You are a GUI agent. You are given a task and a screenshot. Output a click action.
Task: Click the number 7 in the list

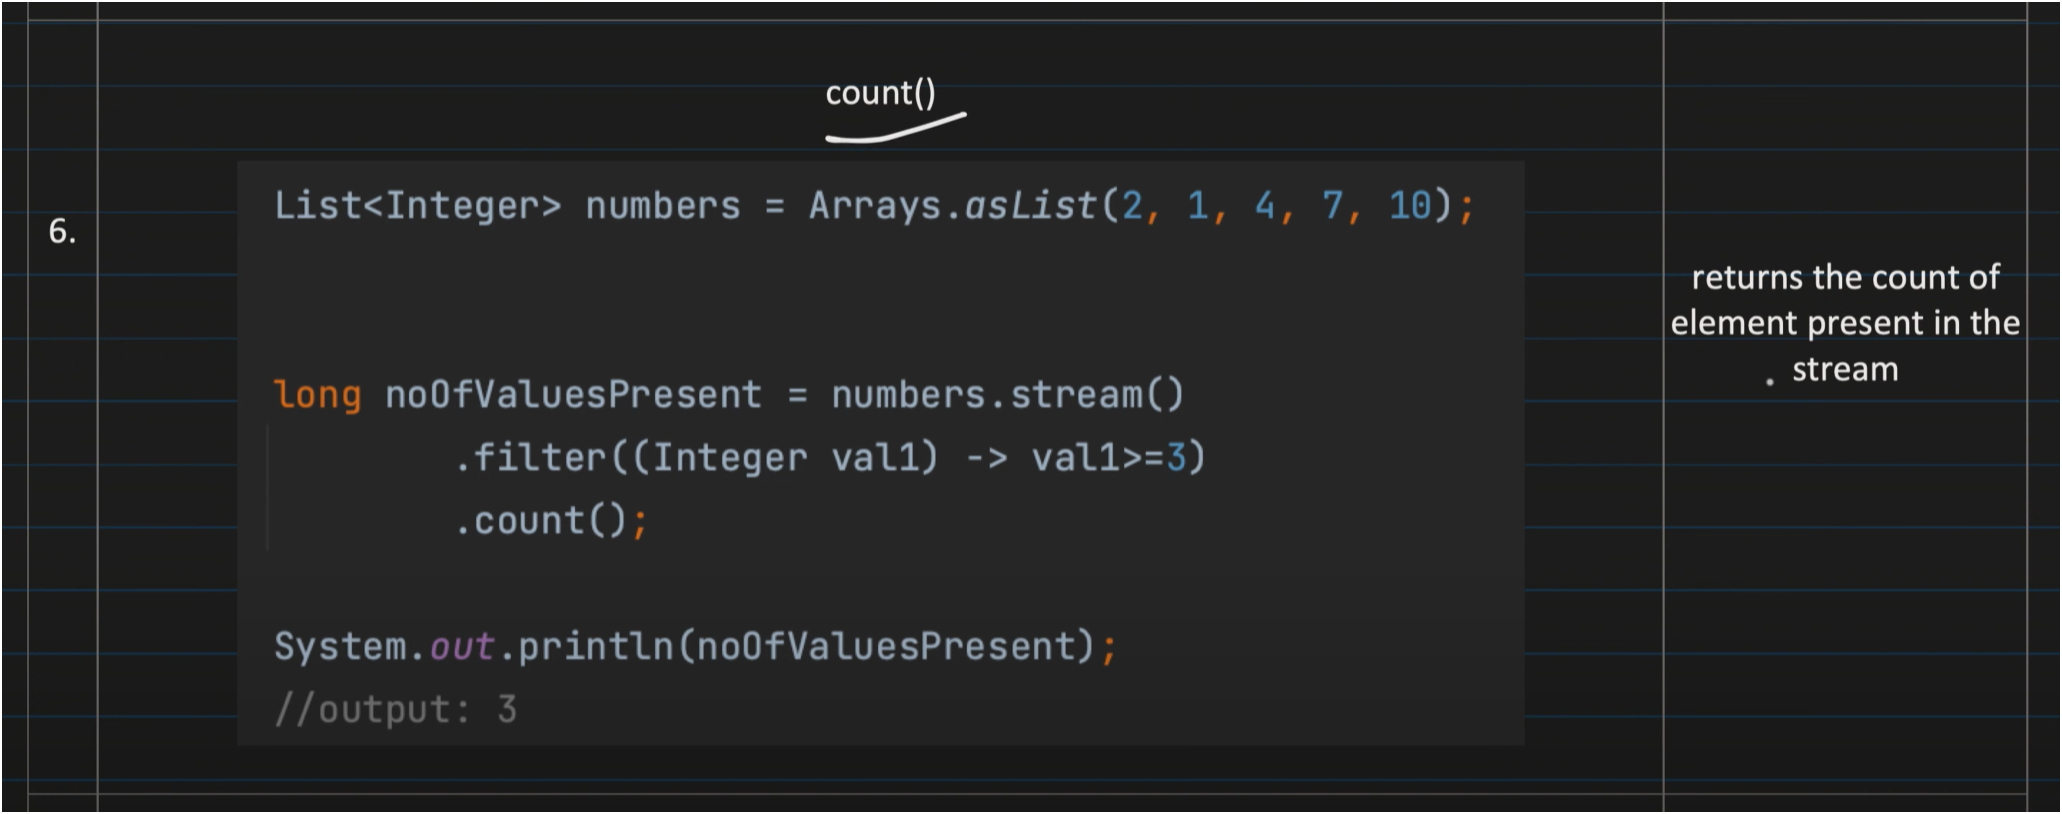[1332, 206]
